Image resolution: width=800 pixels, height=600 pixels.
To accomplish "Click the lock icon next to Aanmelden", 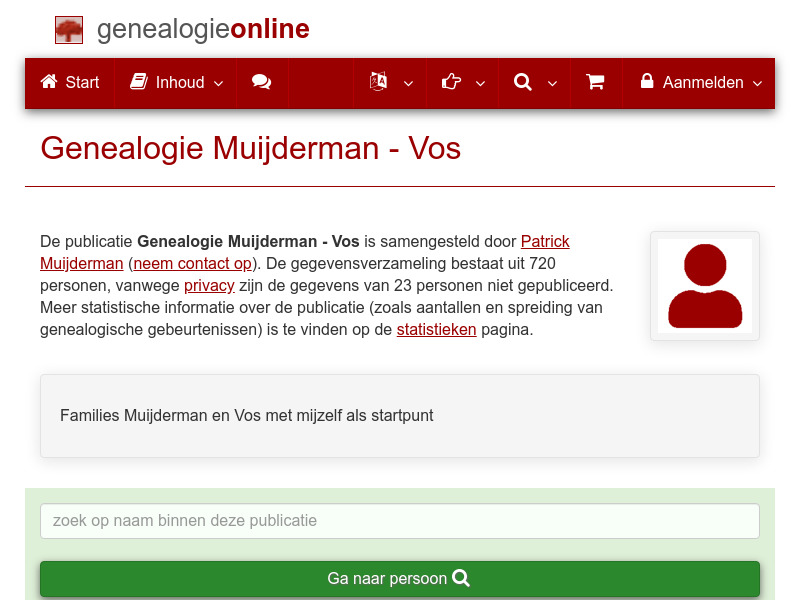I will pos(646,83).
